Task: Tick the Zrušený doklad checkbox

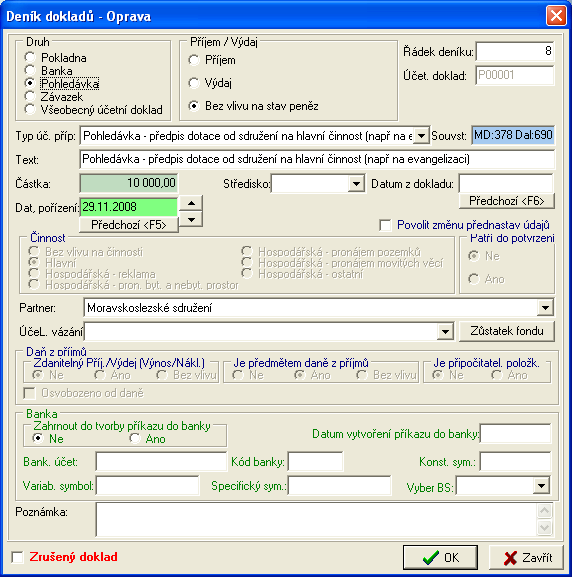Action: 17,557
